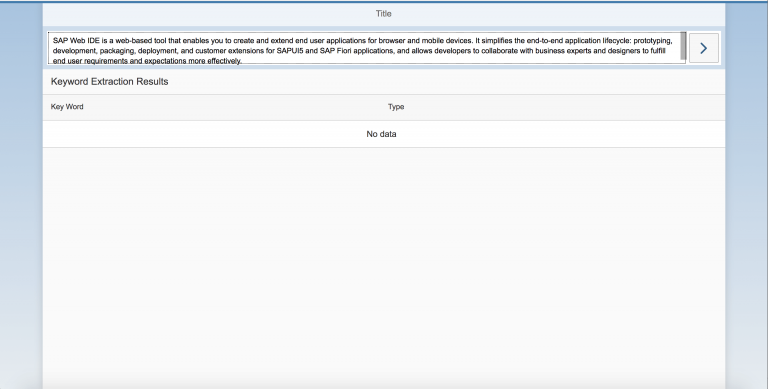This screenshot has width=768, height=389.
Task: Click the word effectively in text area
Action: point(224,61)
